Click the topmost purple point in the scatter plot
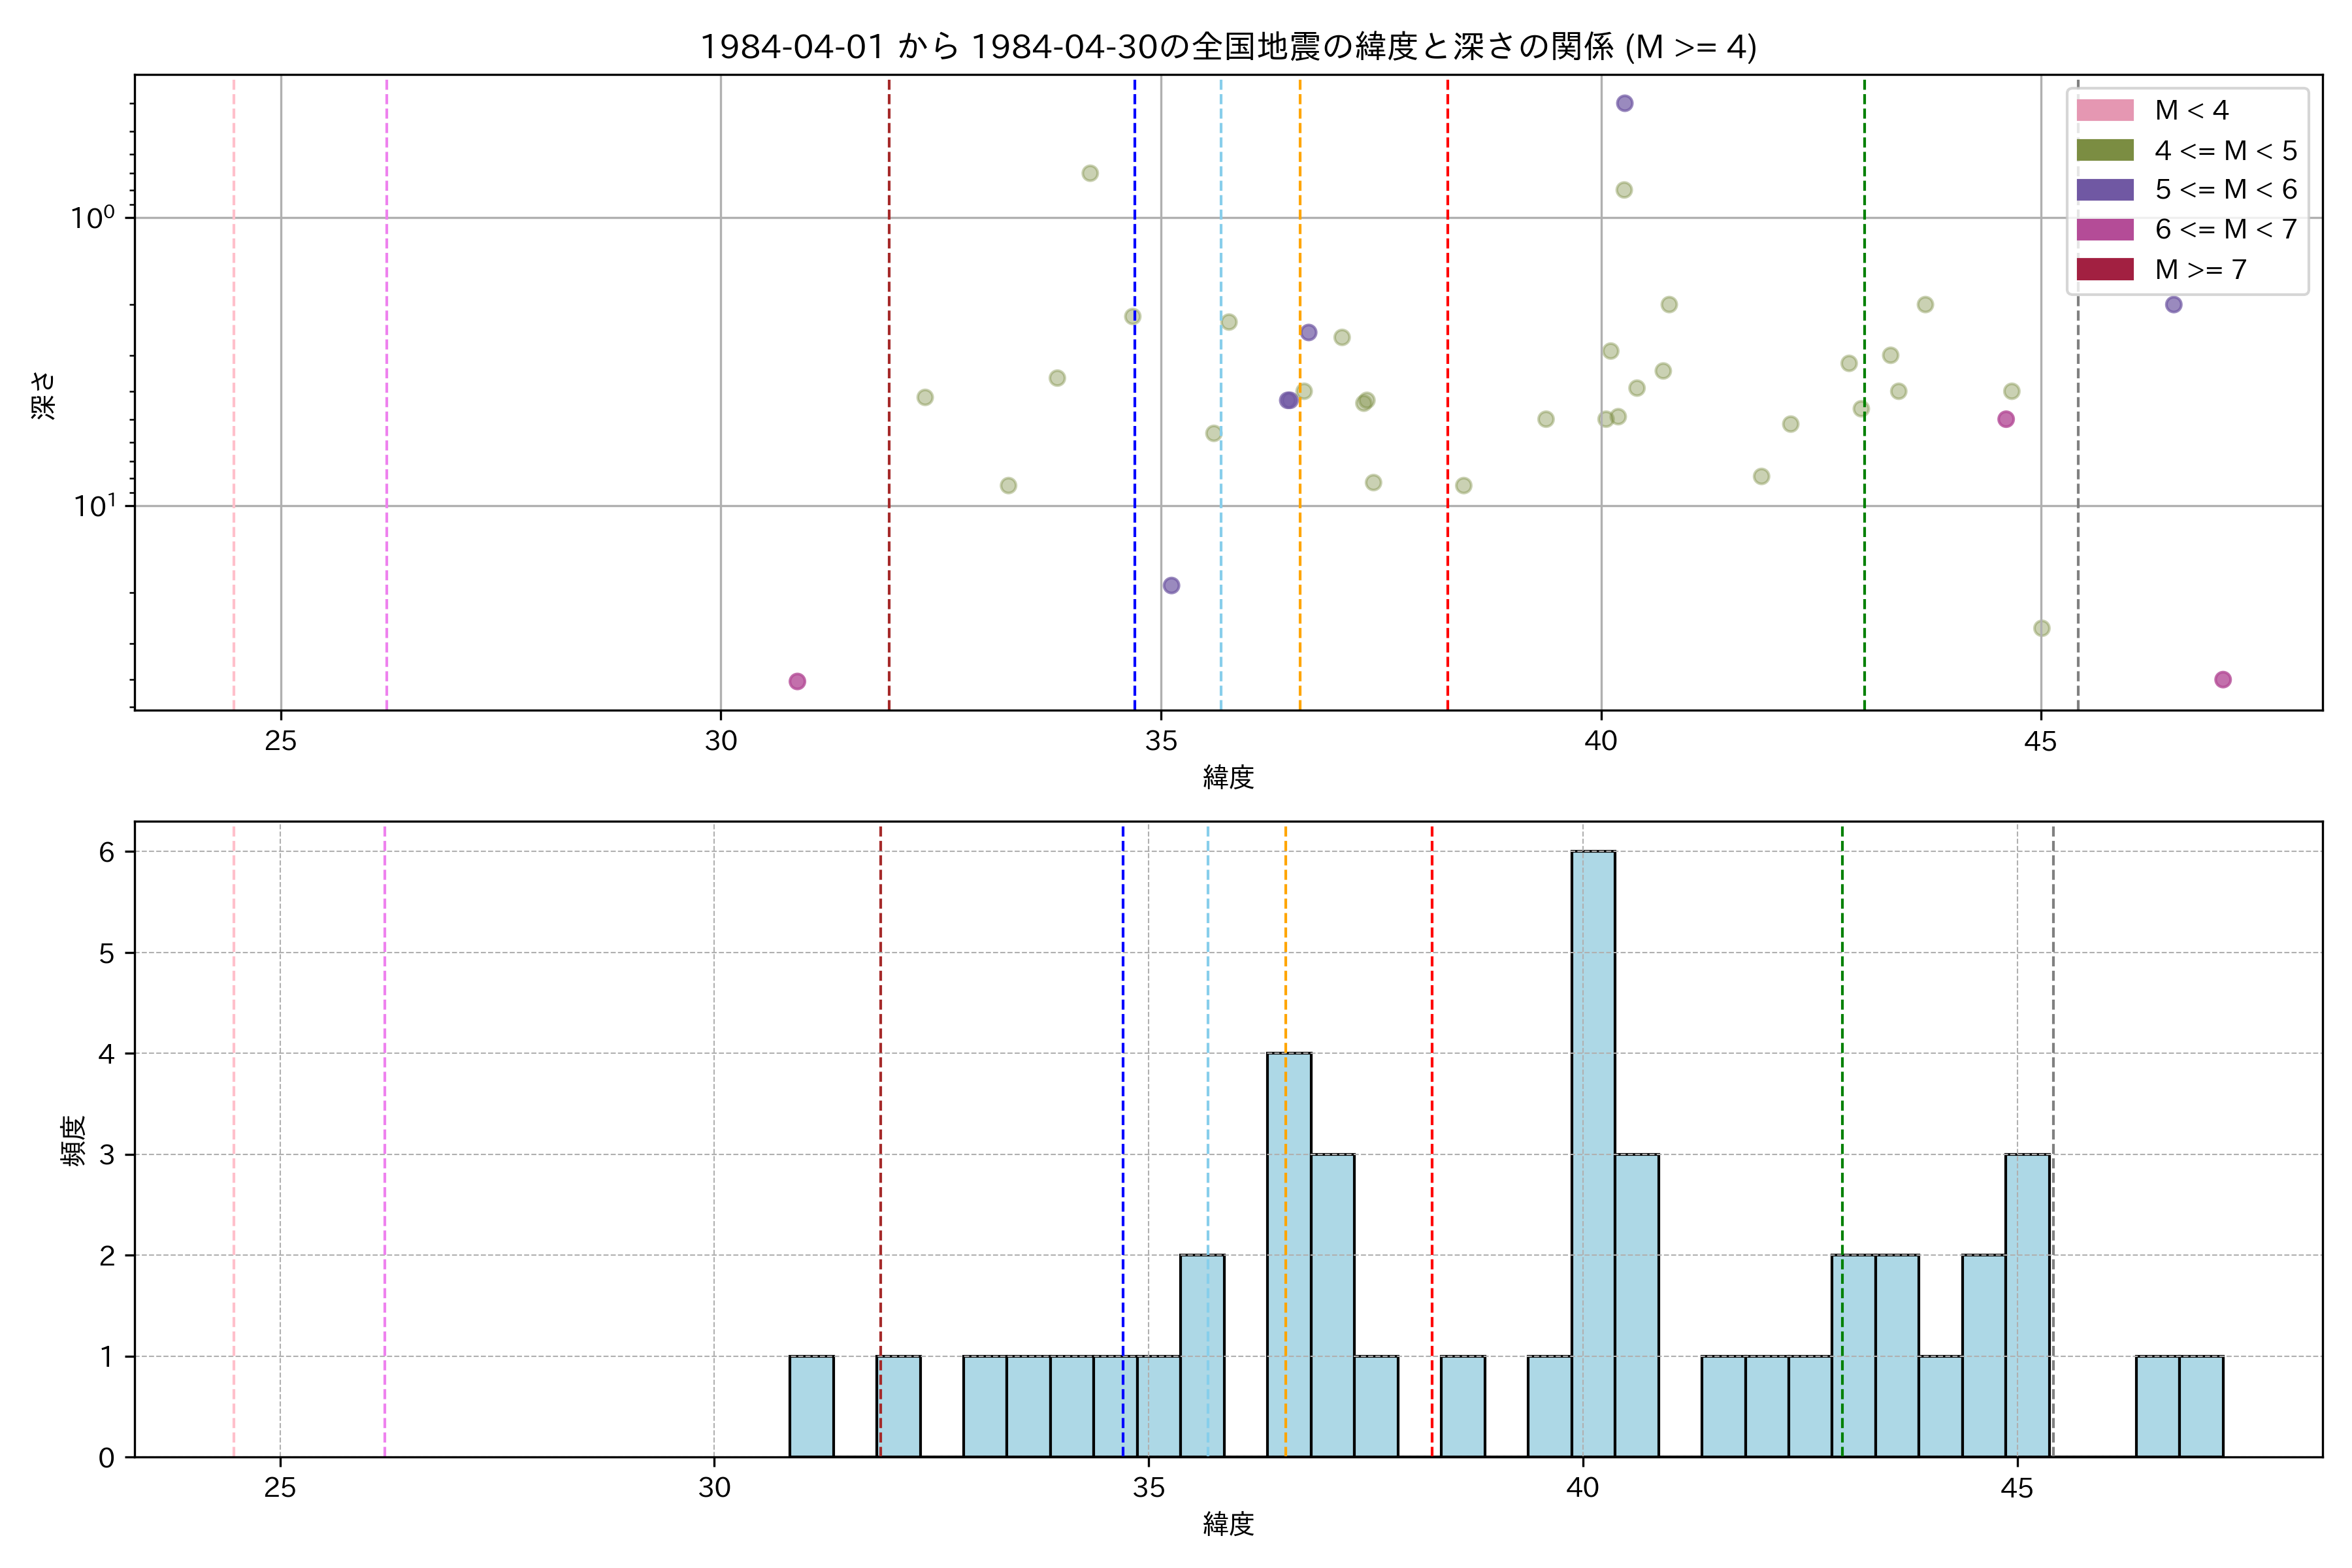This screenshot has width=2352, height=1568. pyautogui.click(x=1625, y=104)
